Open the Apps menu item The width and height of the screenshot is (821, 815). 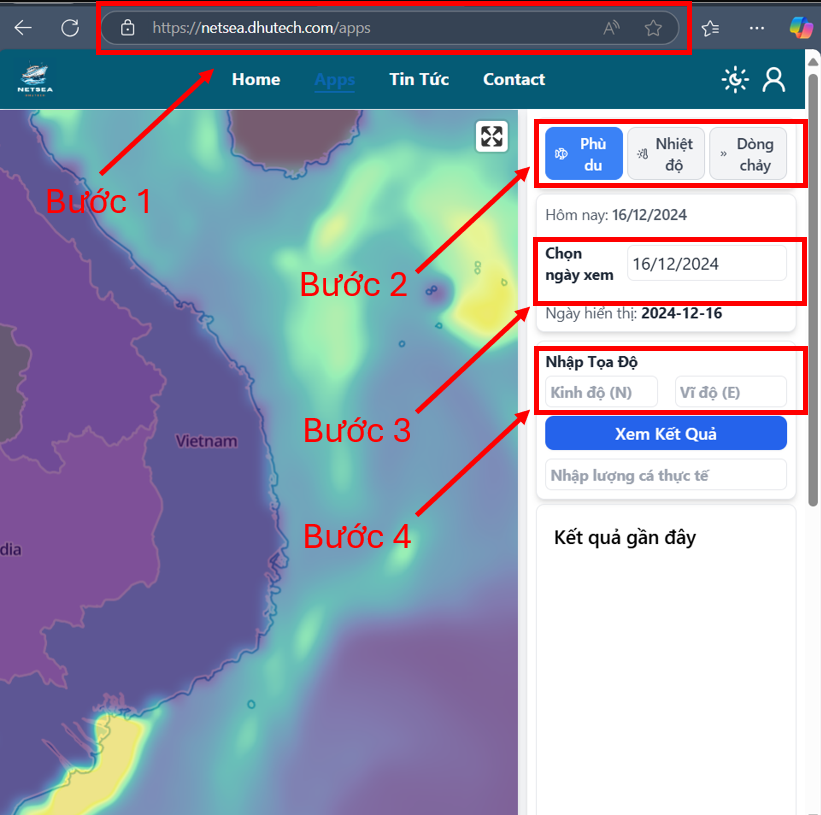tap(335, 80)
